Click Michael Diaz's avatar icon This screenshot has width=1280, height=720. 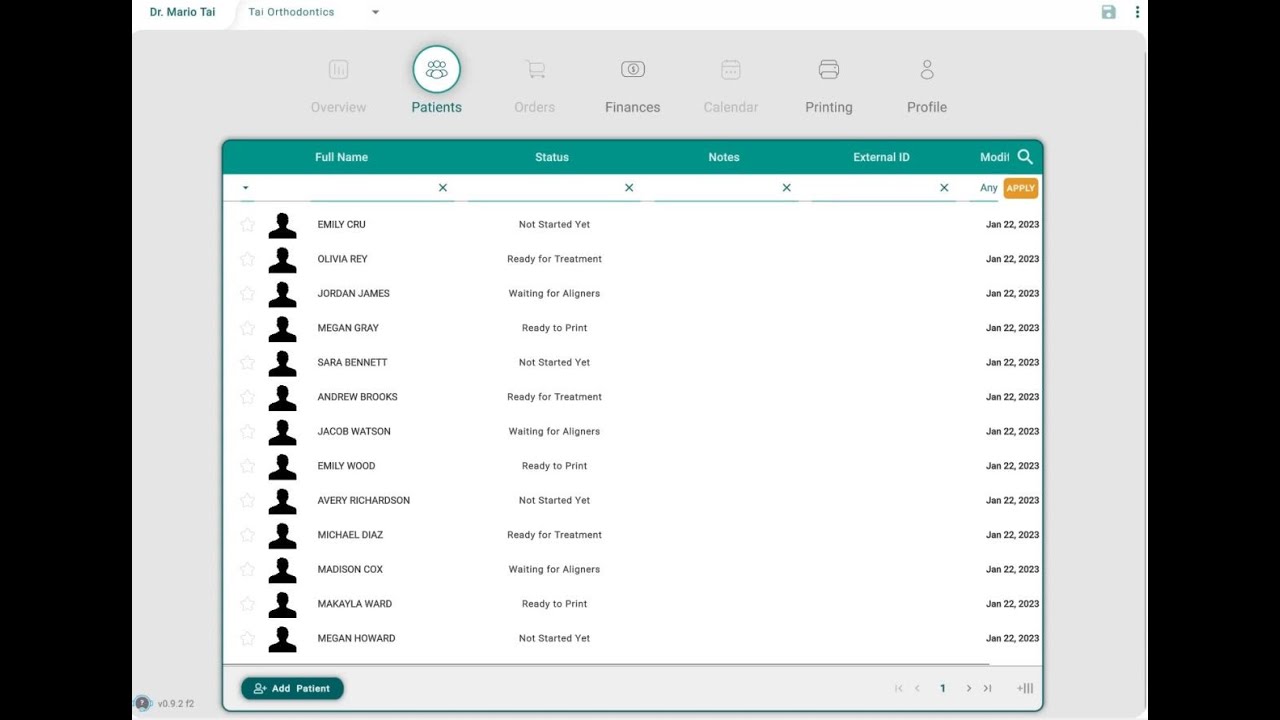pyautogui.click(x=282, y=536)
